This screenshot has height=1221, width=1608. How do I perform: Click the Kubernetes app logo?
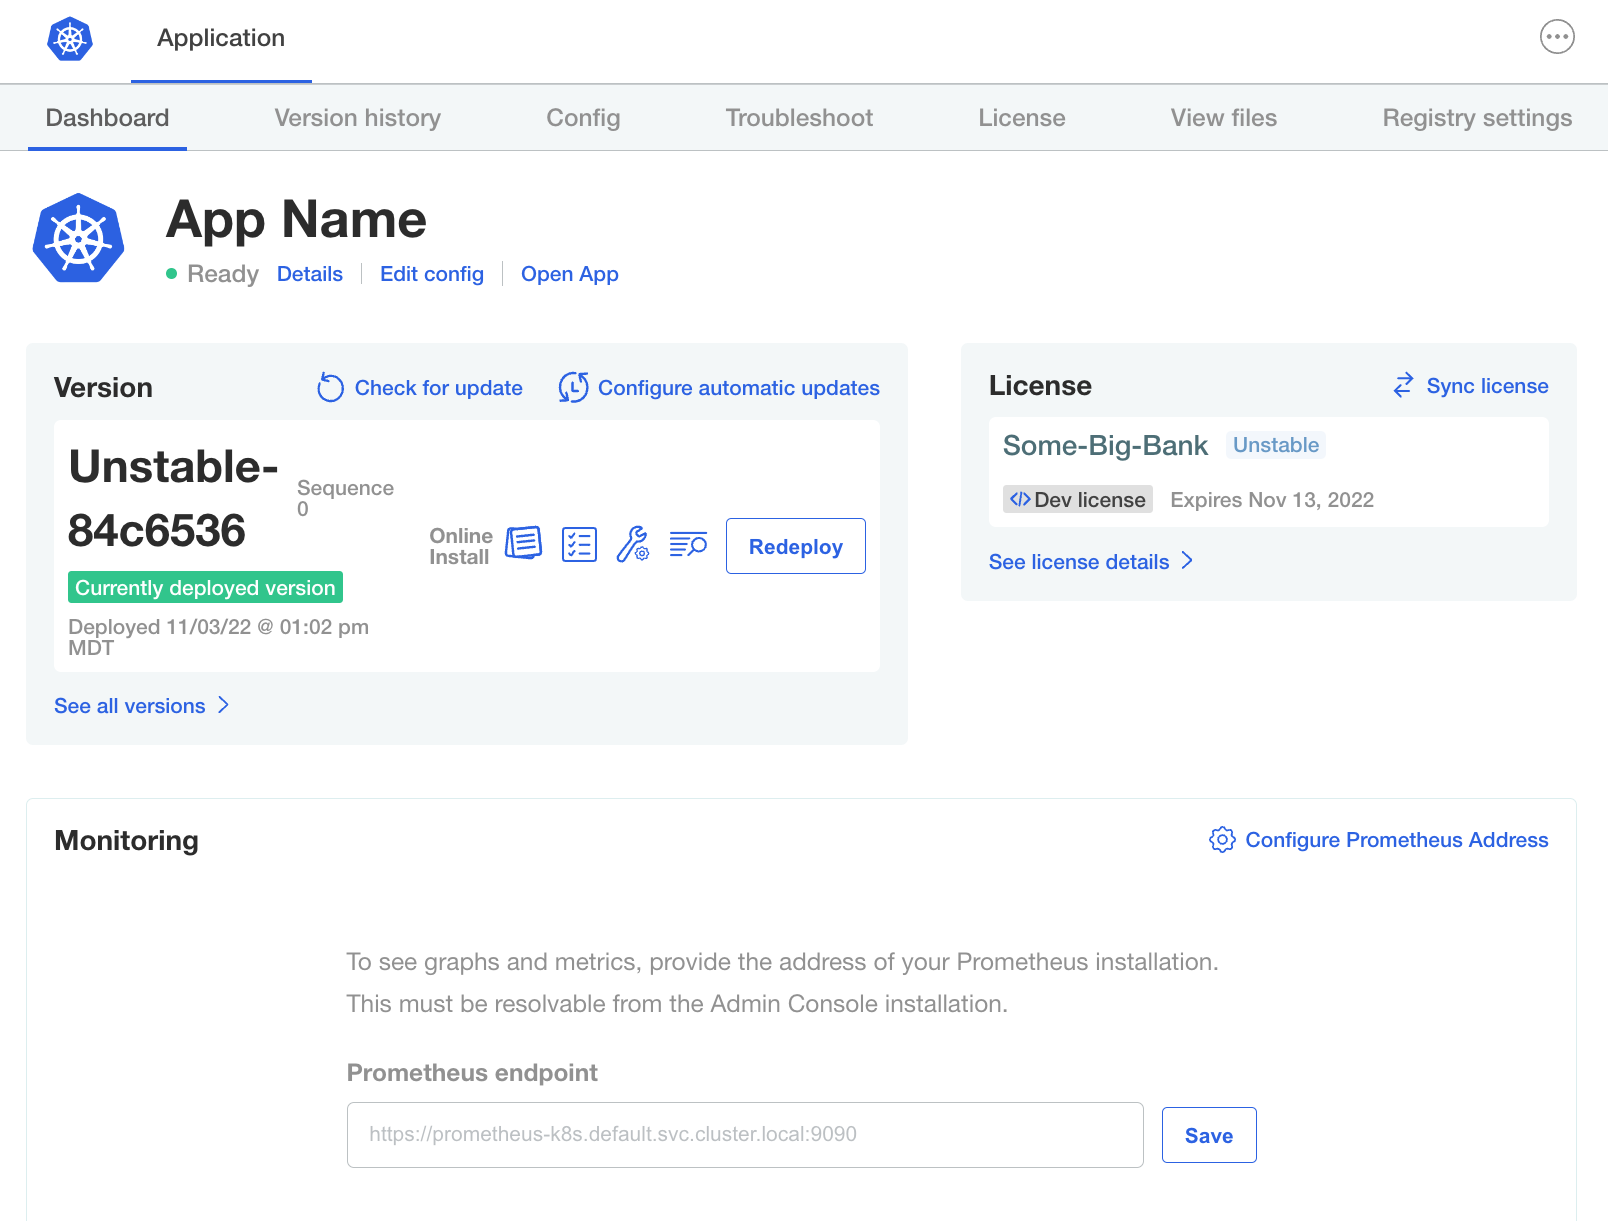78,238
